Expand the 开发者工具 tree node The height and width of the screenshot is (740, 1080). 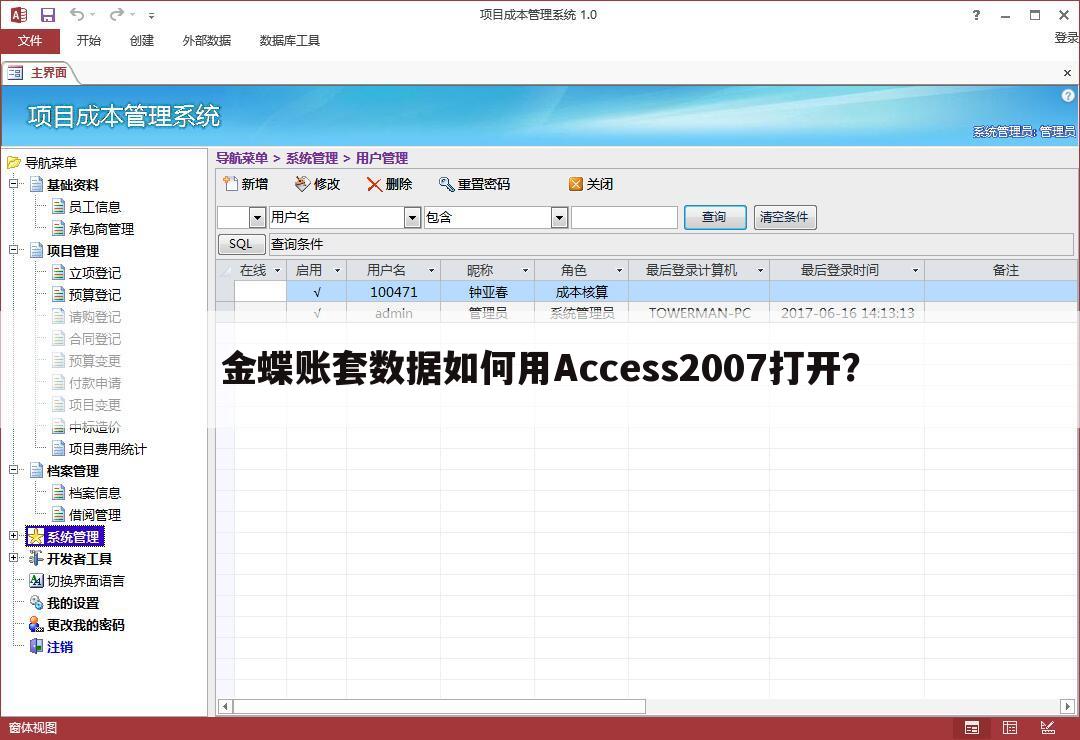(14, 558)
